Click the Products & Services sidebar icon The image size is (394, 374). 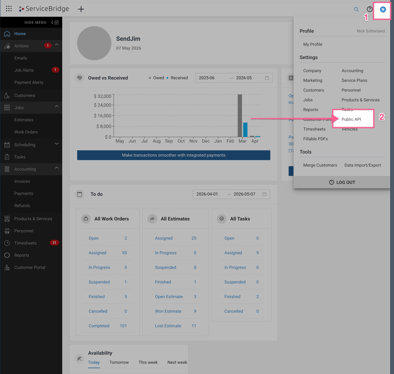7,219
